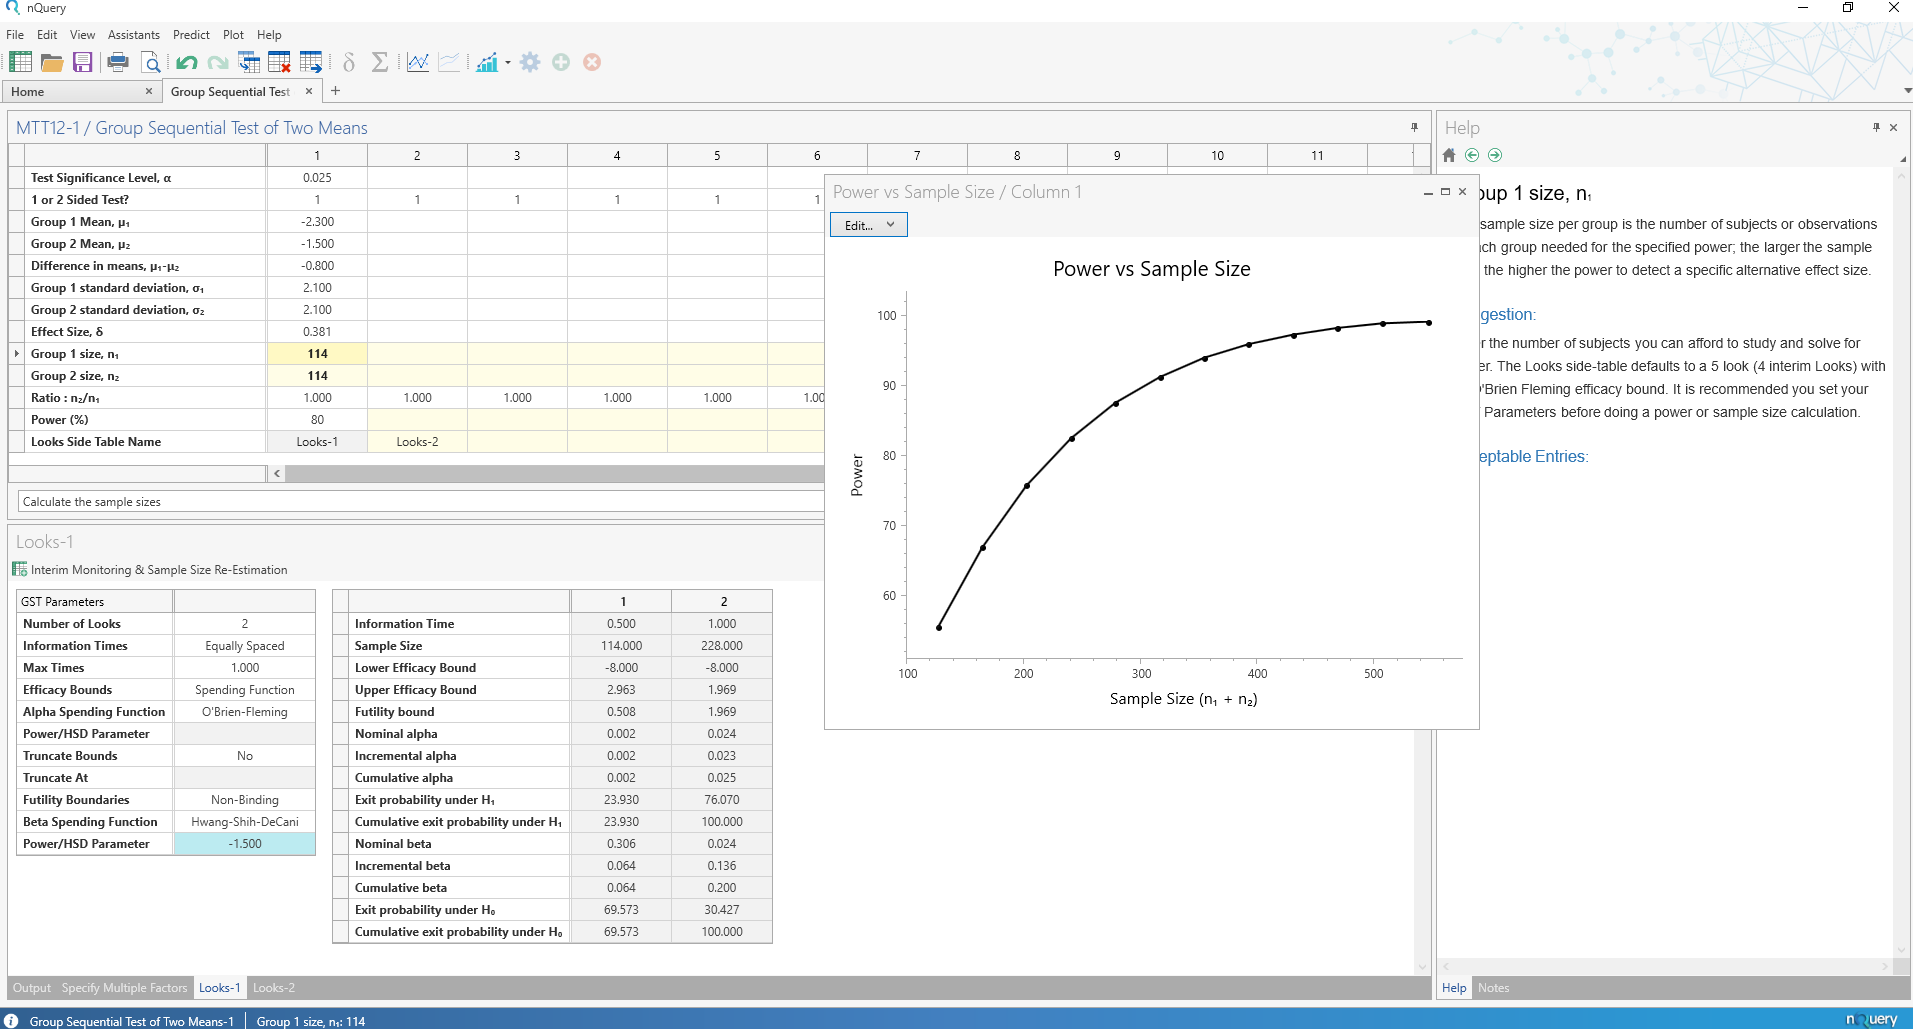The width and height of the screenshot is (1913, 1029).
Task: Save the current project
Action: click(82, 62)
